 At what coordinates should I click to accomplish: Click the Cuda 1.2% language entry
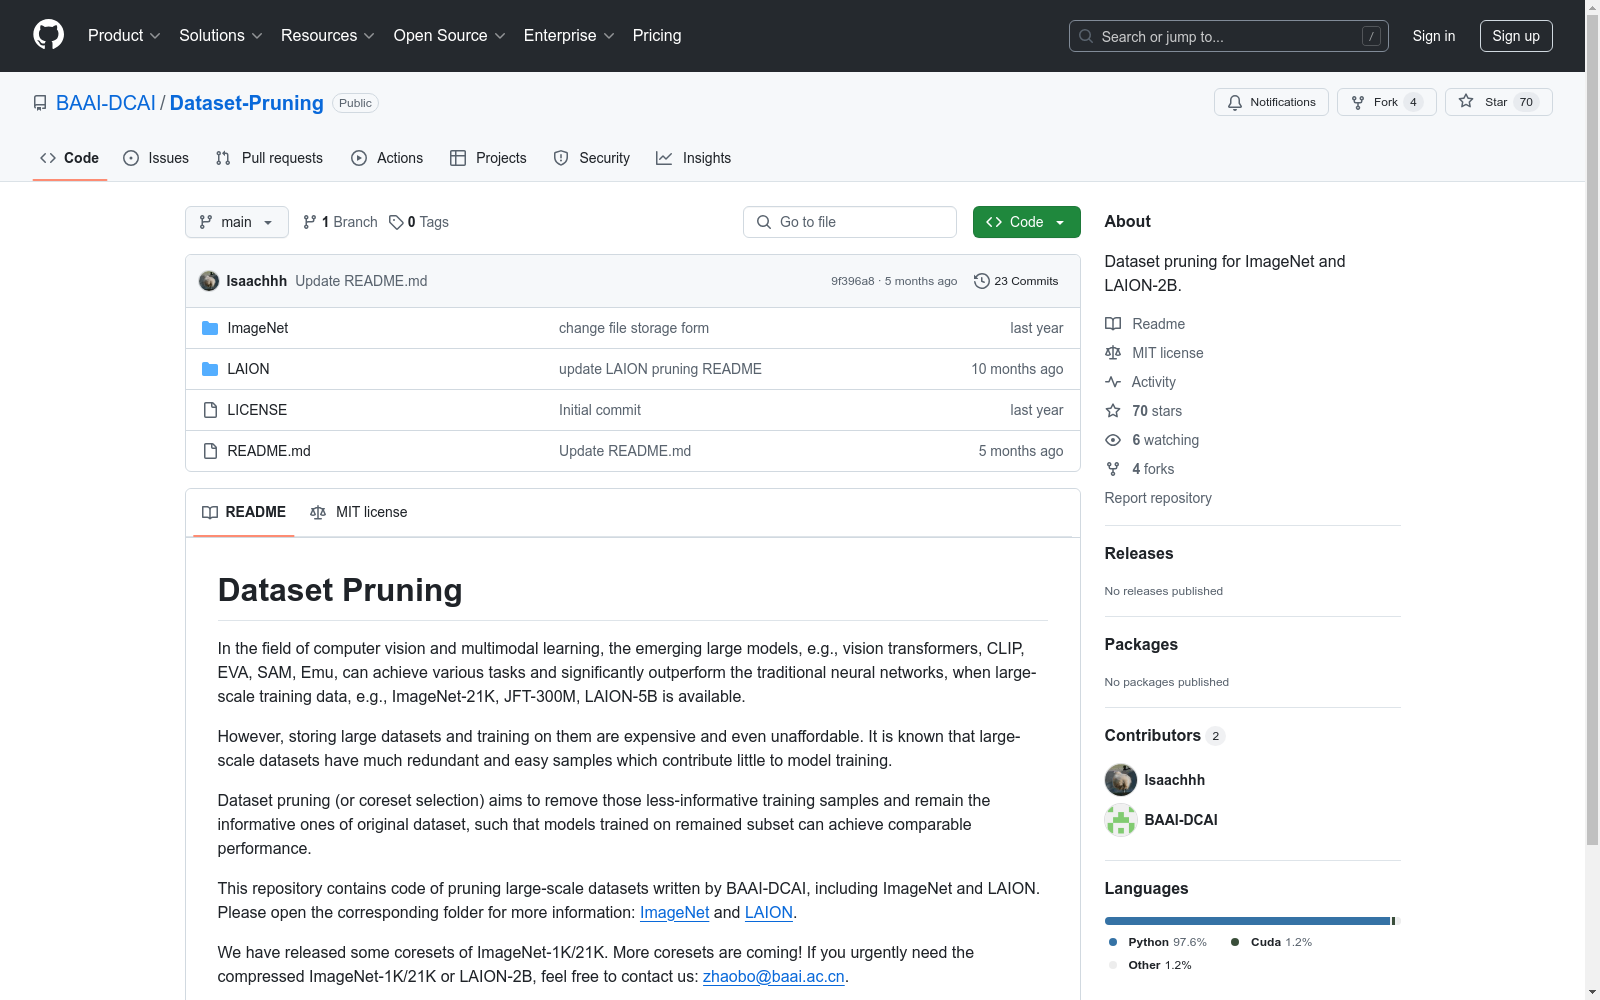[1271, 942]
